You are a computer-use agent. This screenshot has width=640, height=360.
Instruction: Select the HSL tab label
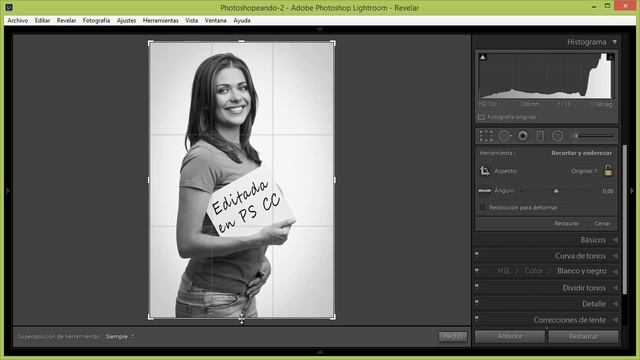point(504,271)
